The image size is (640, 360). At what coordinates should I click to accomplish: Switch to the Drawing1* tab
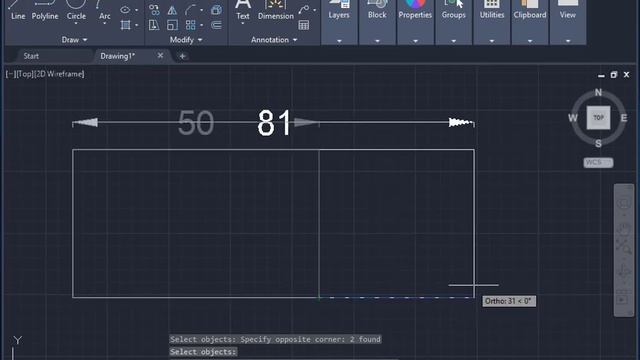(118, 56)
